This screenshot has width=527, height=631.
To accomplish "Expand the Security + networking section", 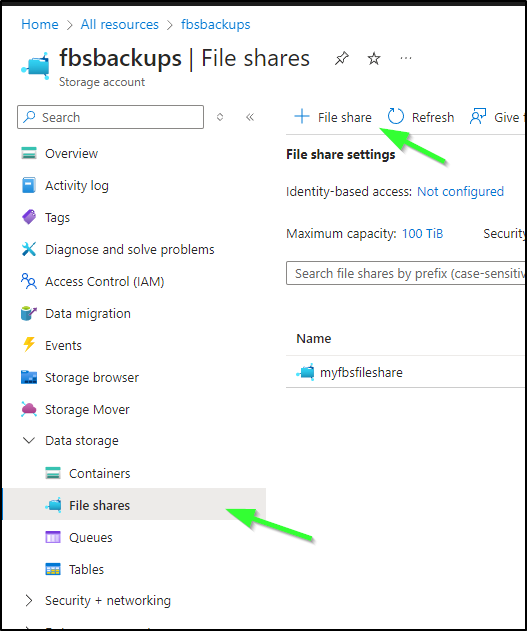I will pyautogui.click(x=29, y=600).
